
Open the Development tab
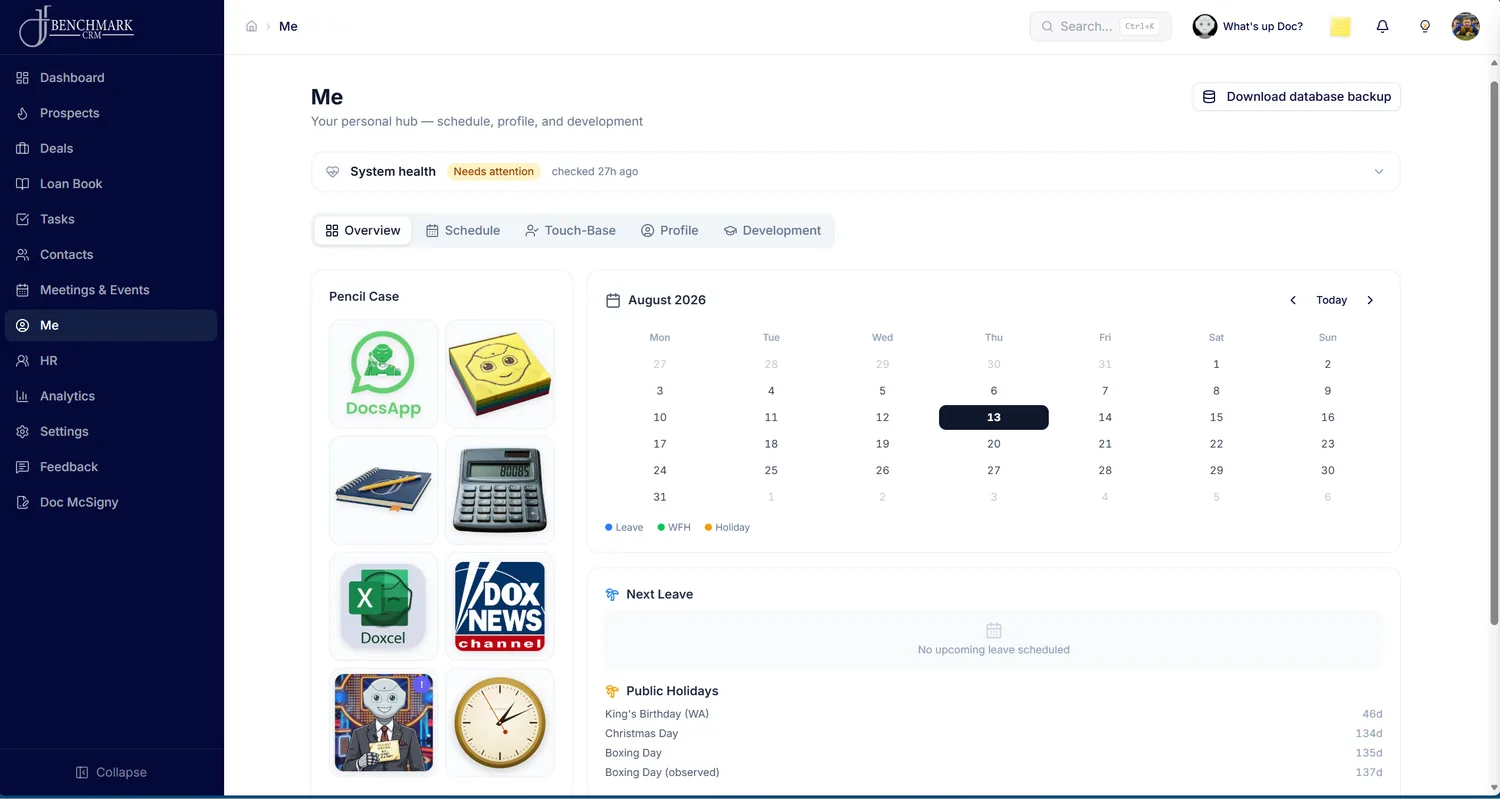pyautogui.click(x=772, y=230)
